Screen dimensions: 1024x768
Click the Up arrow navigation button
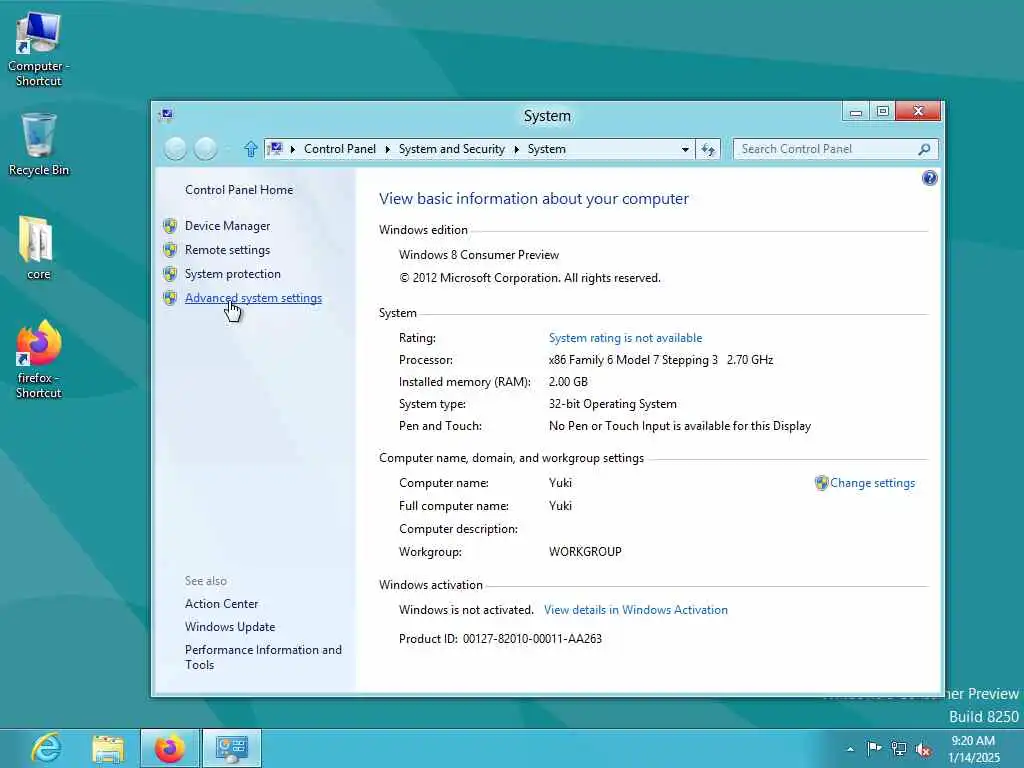click(250, 150)
